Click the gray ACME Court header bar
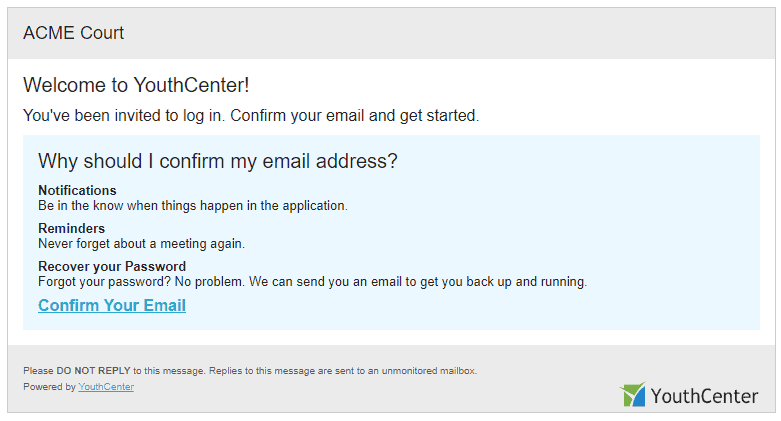 click(391, 33)
